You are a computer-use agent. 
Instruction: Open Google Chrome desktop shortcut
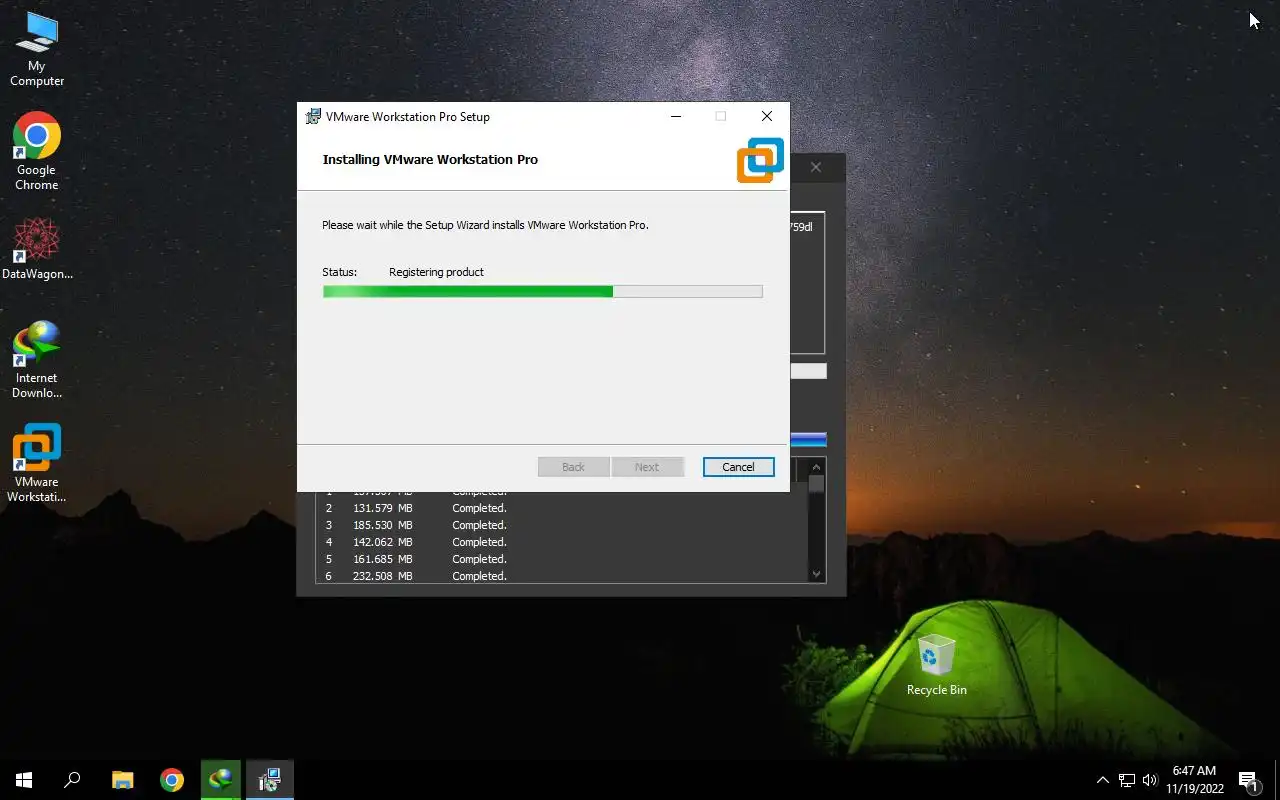(37, 151)
